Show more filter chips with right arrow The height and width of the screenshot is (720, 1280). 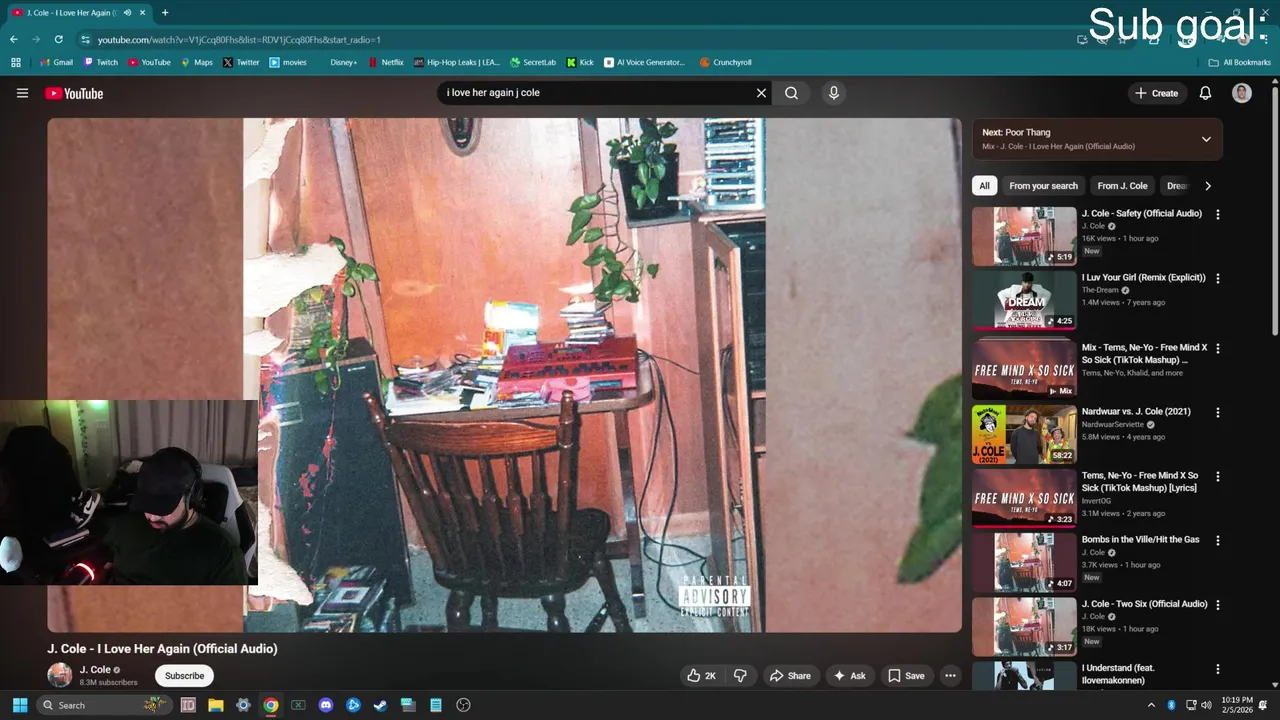click(x=1207, y=186)
